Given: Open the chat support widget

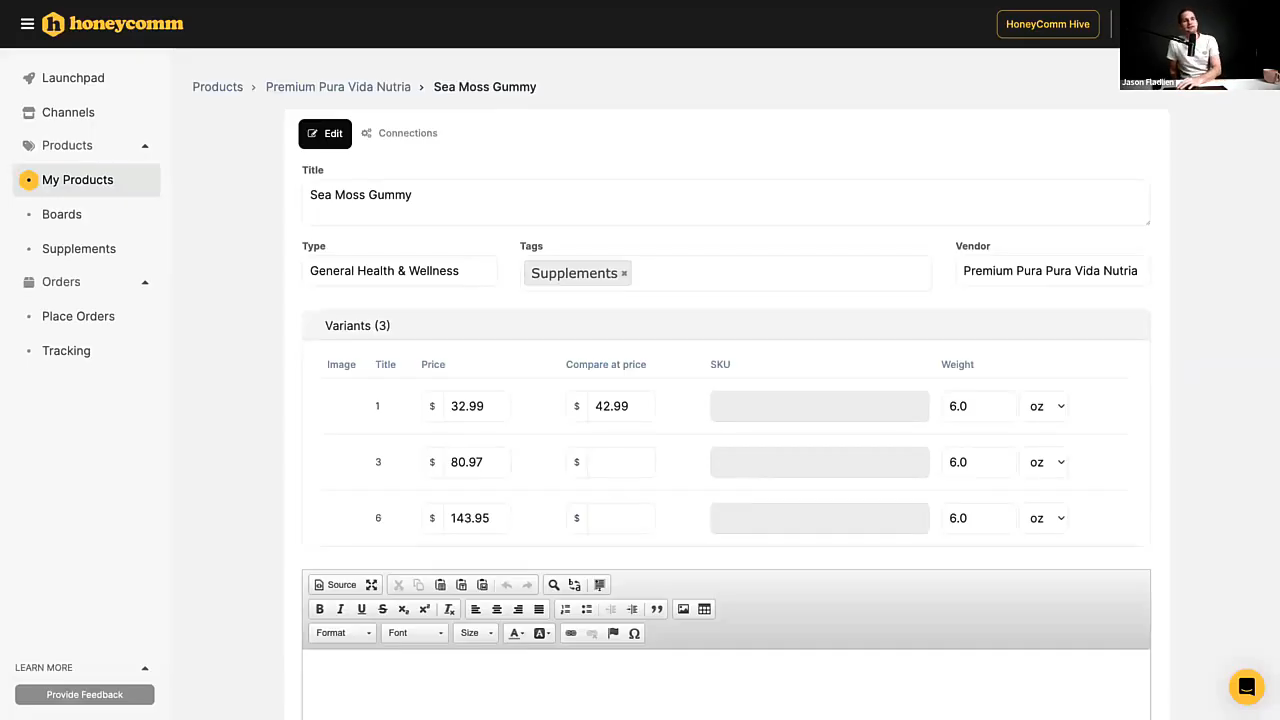Looking at the screenshot, I should pos(1246,687).
